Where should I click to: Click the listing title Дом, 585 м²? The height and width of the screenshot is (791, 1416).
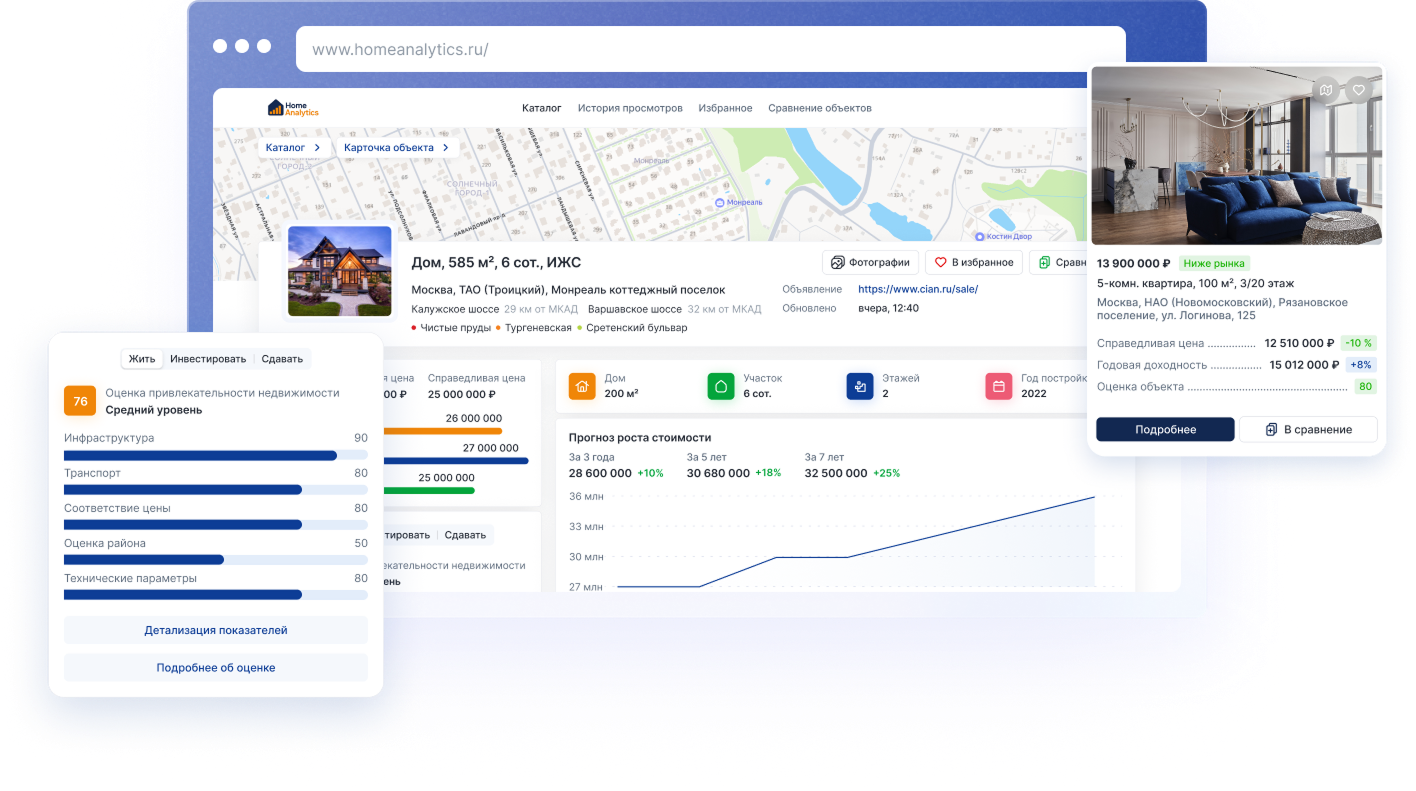[x=496, y=263]
